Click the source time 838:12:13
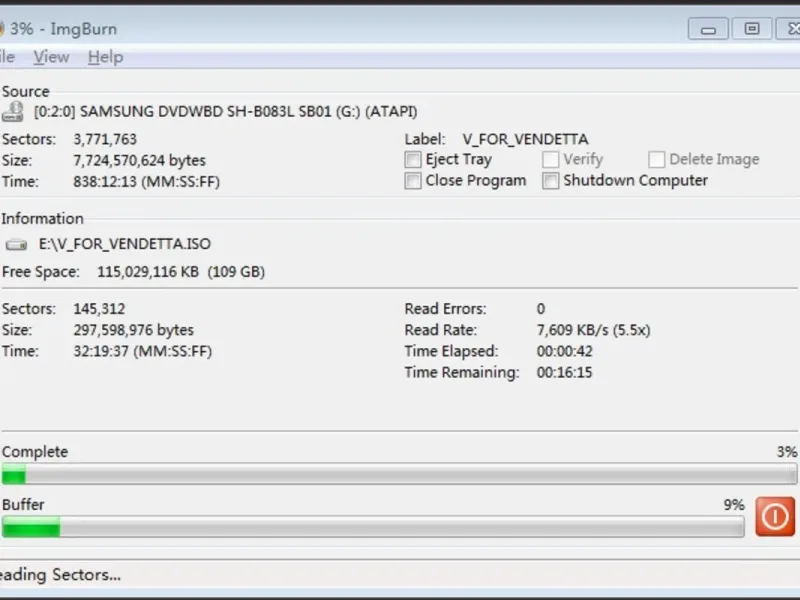This screenshot has height=600, width=800. 146,182
